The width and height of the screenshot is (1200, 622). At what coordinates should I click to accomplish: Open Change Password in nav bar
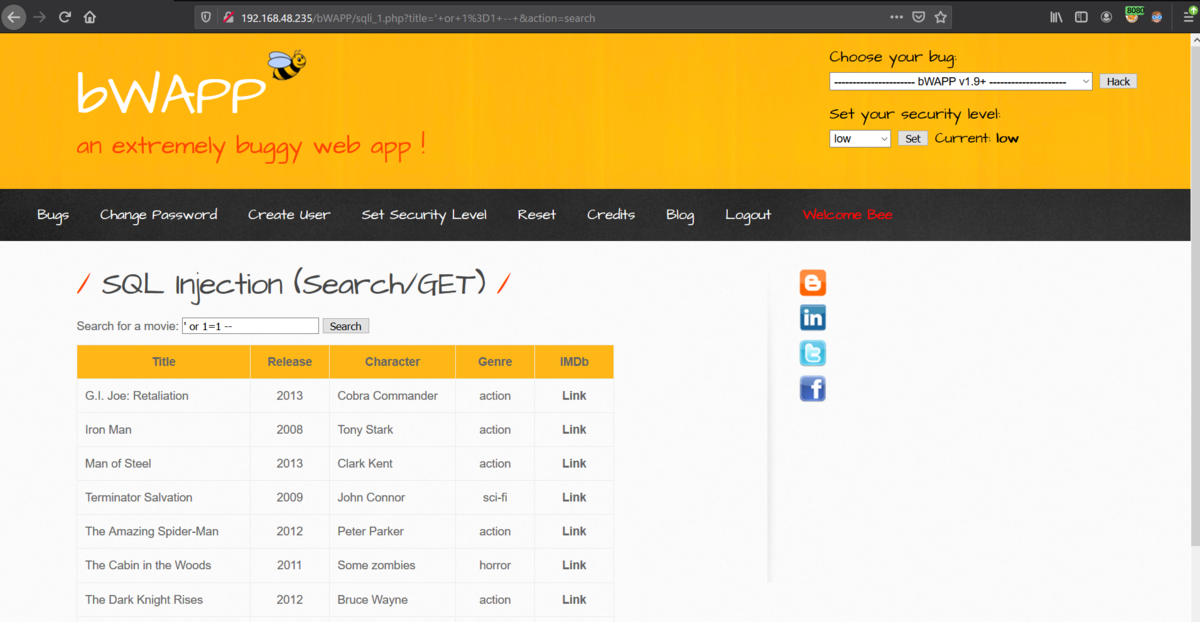pos(158,215)
